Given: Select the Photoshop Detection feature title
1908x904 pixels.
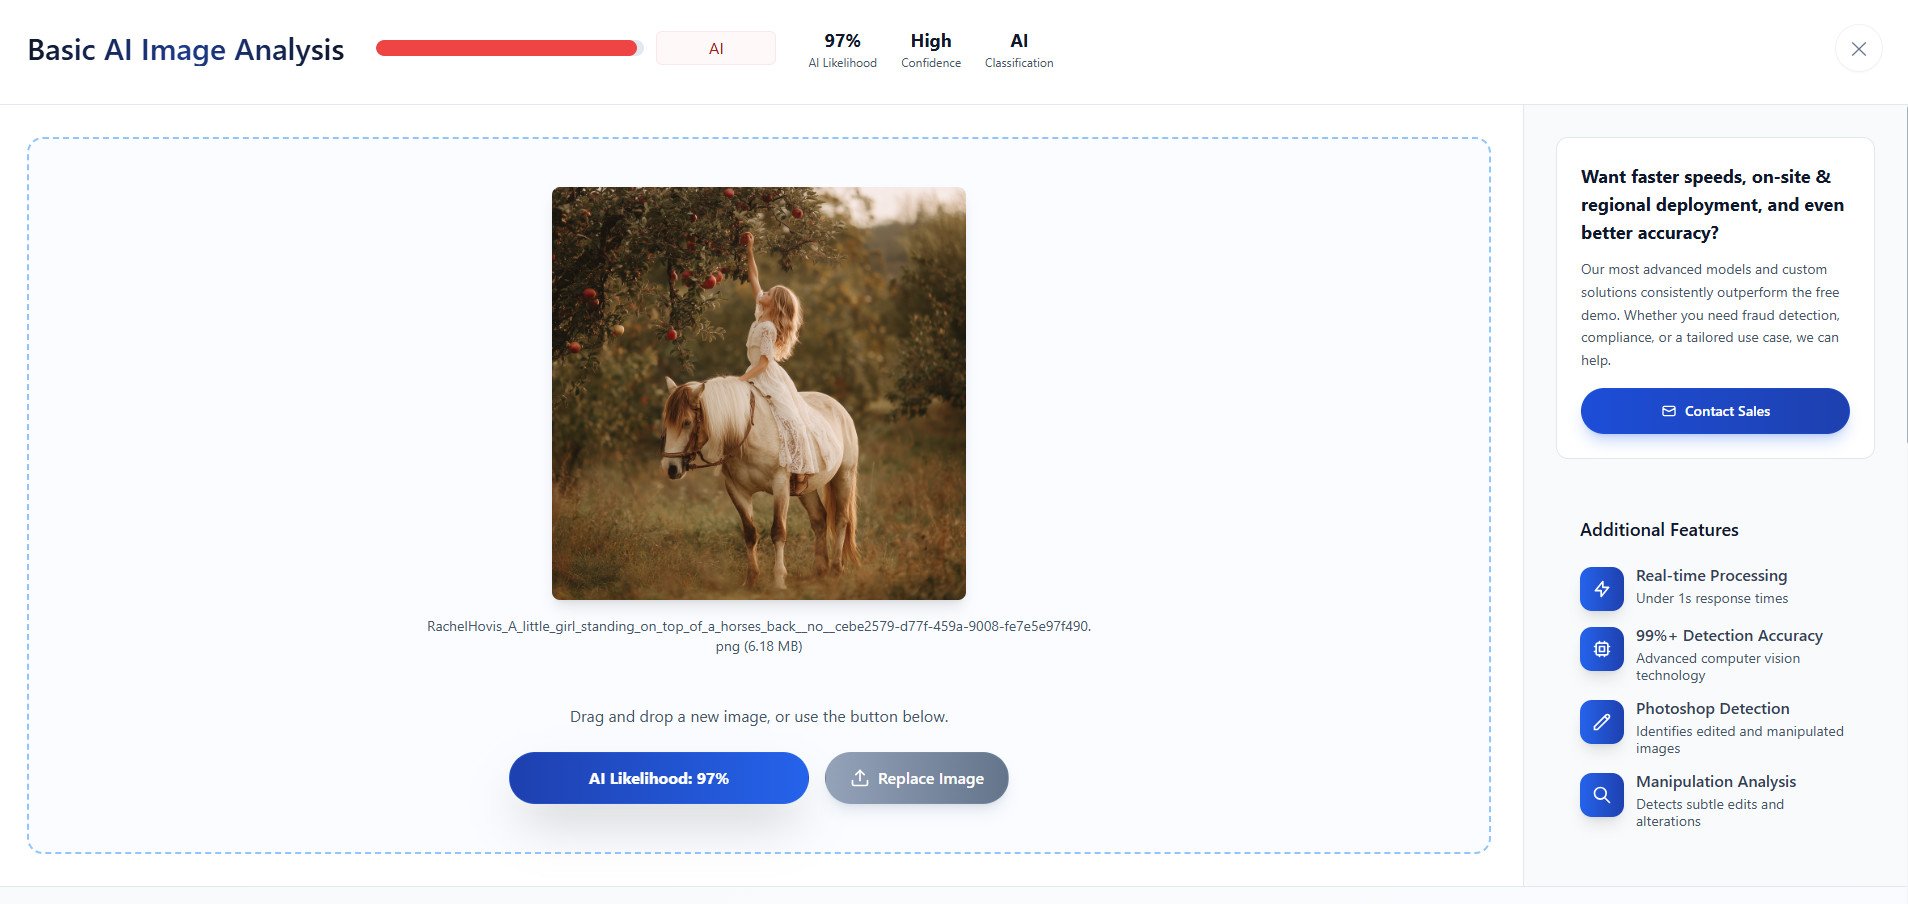Looking at the screenshot, I should (x=1712, y=709).
